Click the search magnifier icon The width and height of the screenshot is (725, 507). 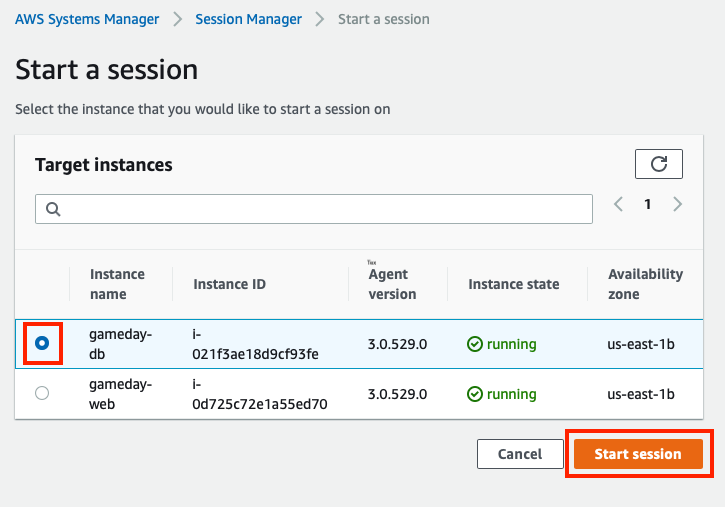pyautogui.click(x=53, y=209)
